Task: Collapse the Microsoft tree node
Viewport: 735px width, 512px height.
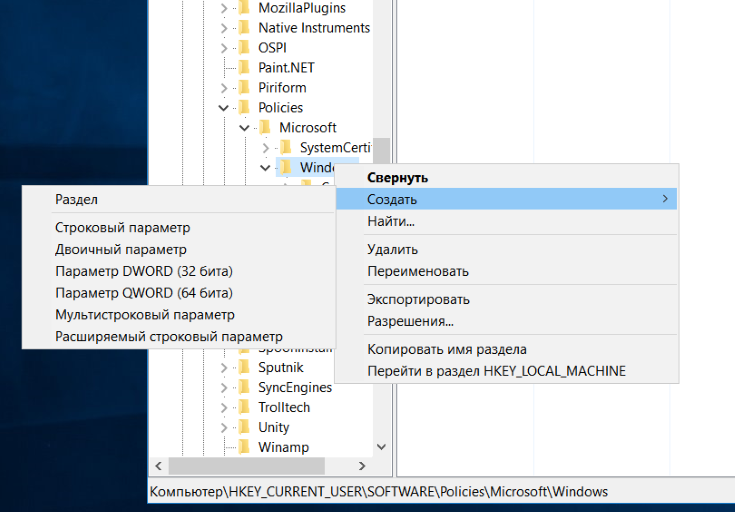Action: 244,128
